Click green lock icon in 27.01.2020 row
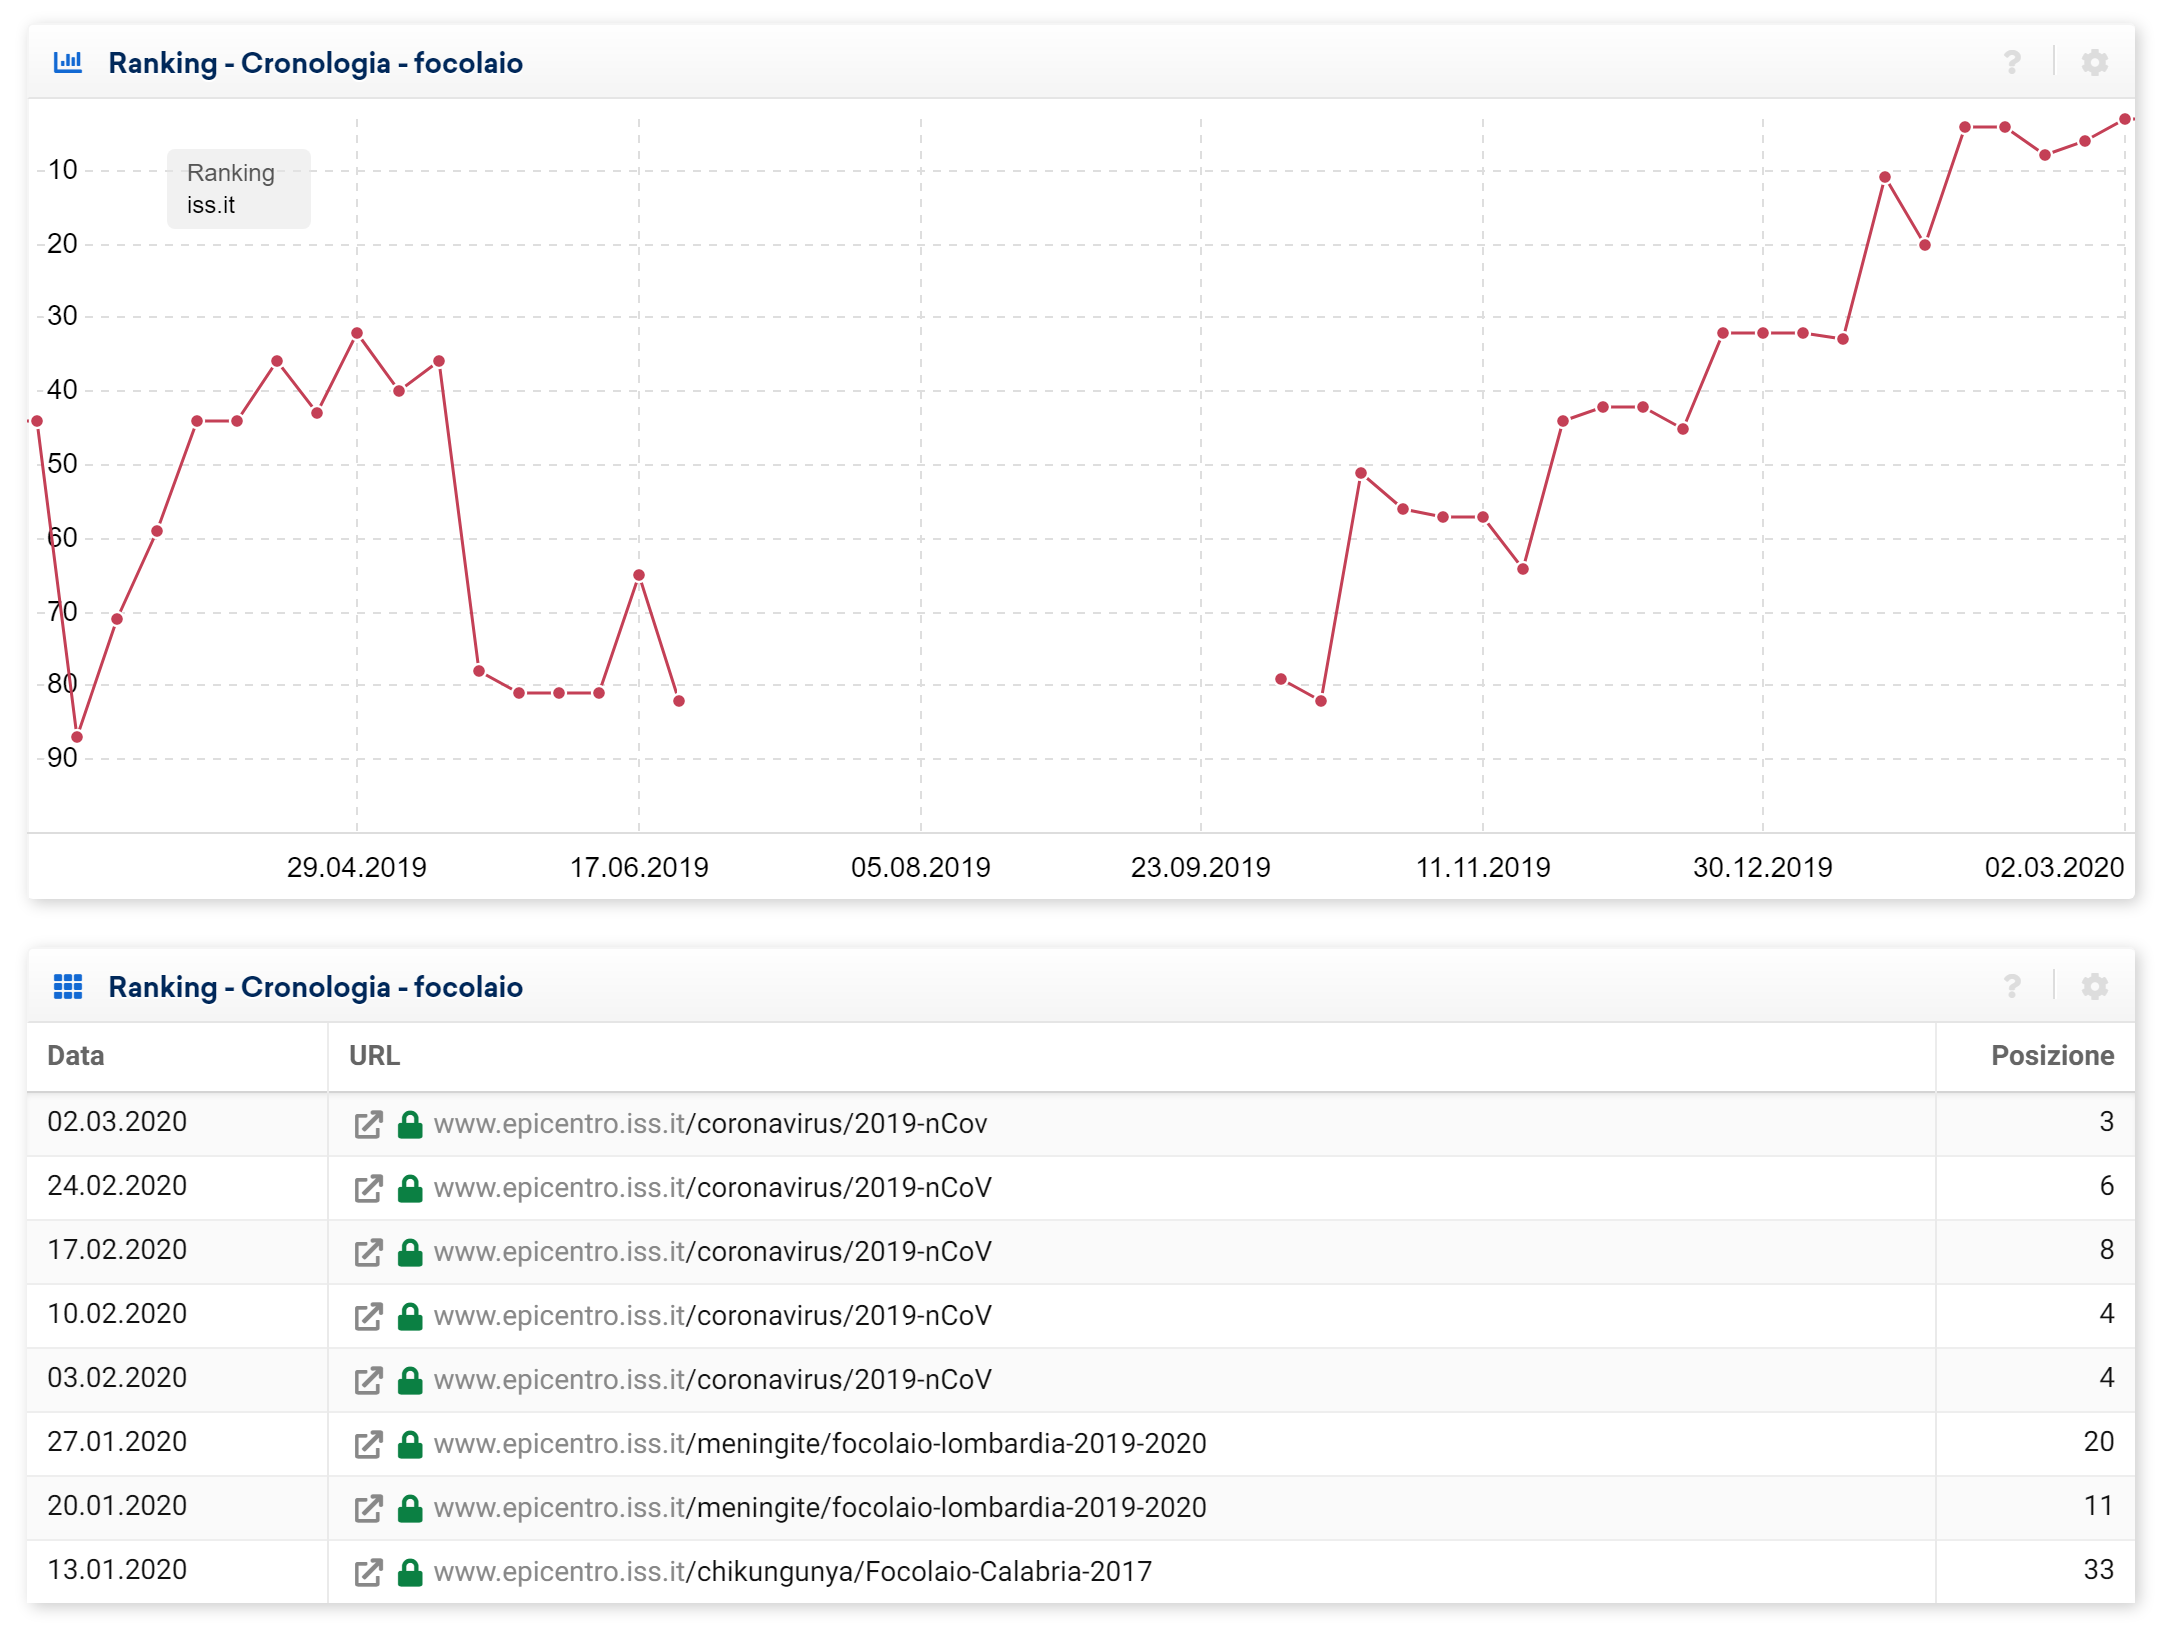This screenshot has height=1630, width=2171. click(410, 1445)
